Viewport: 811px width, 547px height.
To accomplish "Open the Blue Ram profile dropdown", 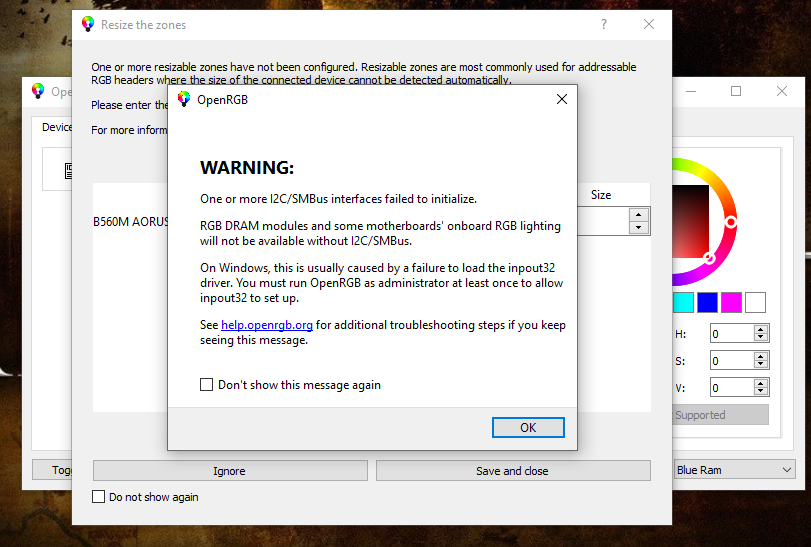I will pyautogui.click(x=734, y=470).
